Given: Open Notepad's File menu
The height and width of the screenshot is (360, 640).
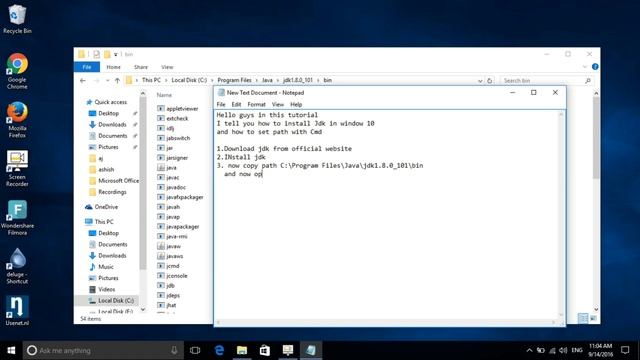Looking at the screenshot, I should (x=221, y=104).
